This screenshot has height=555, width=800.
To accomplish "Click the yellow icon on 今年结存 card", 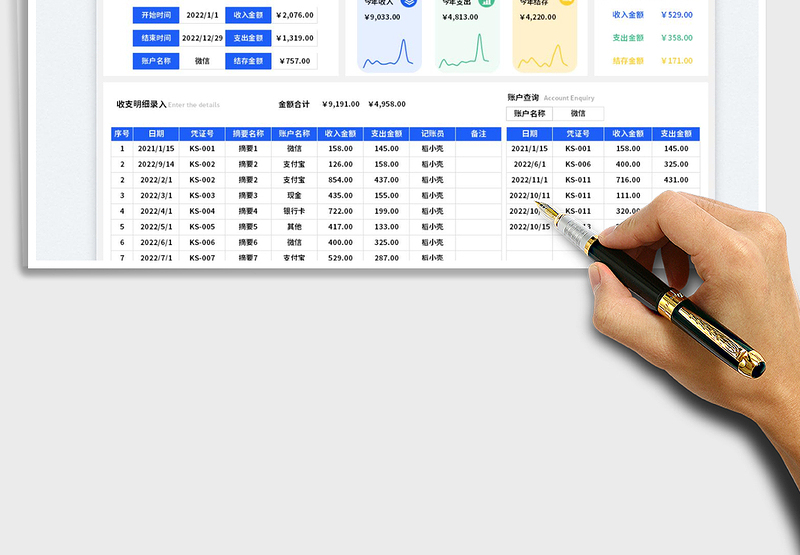I will pos(566,2).
